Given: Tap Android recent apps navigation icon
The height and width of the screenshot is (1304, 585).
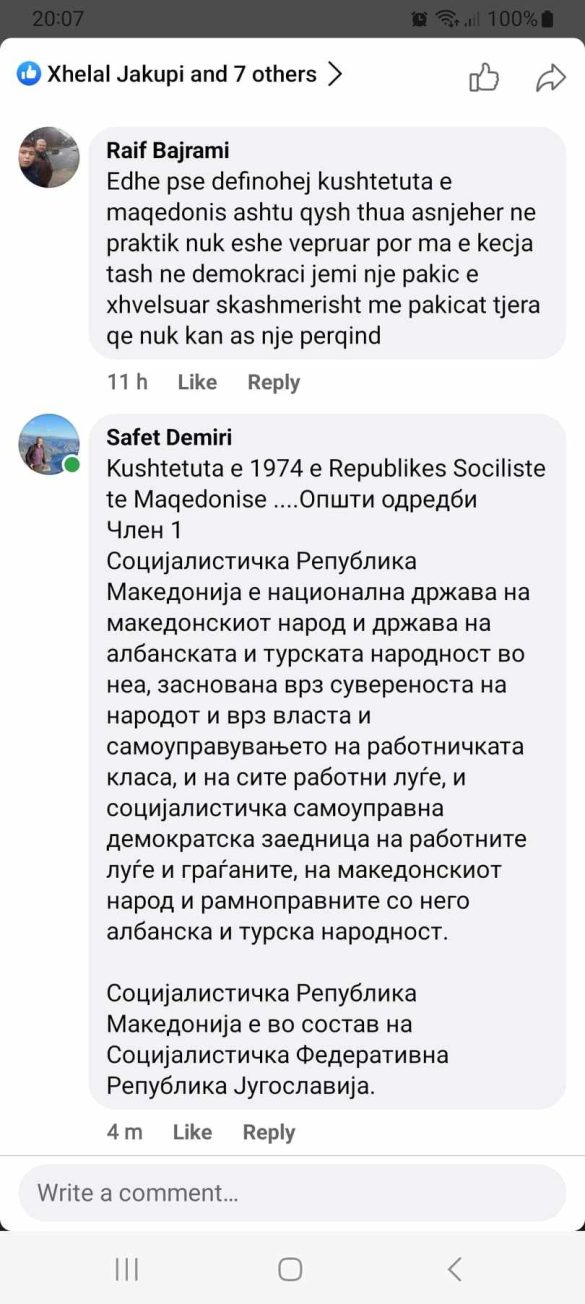Looking at the screenshot, I should [127, 1269].
